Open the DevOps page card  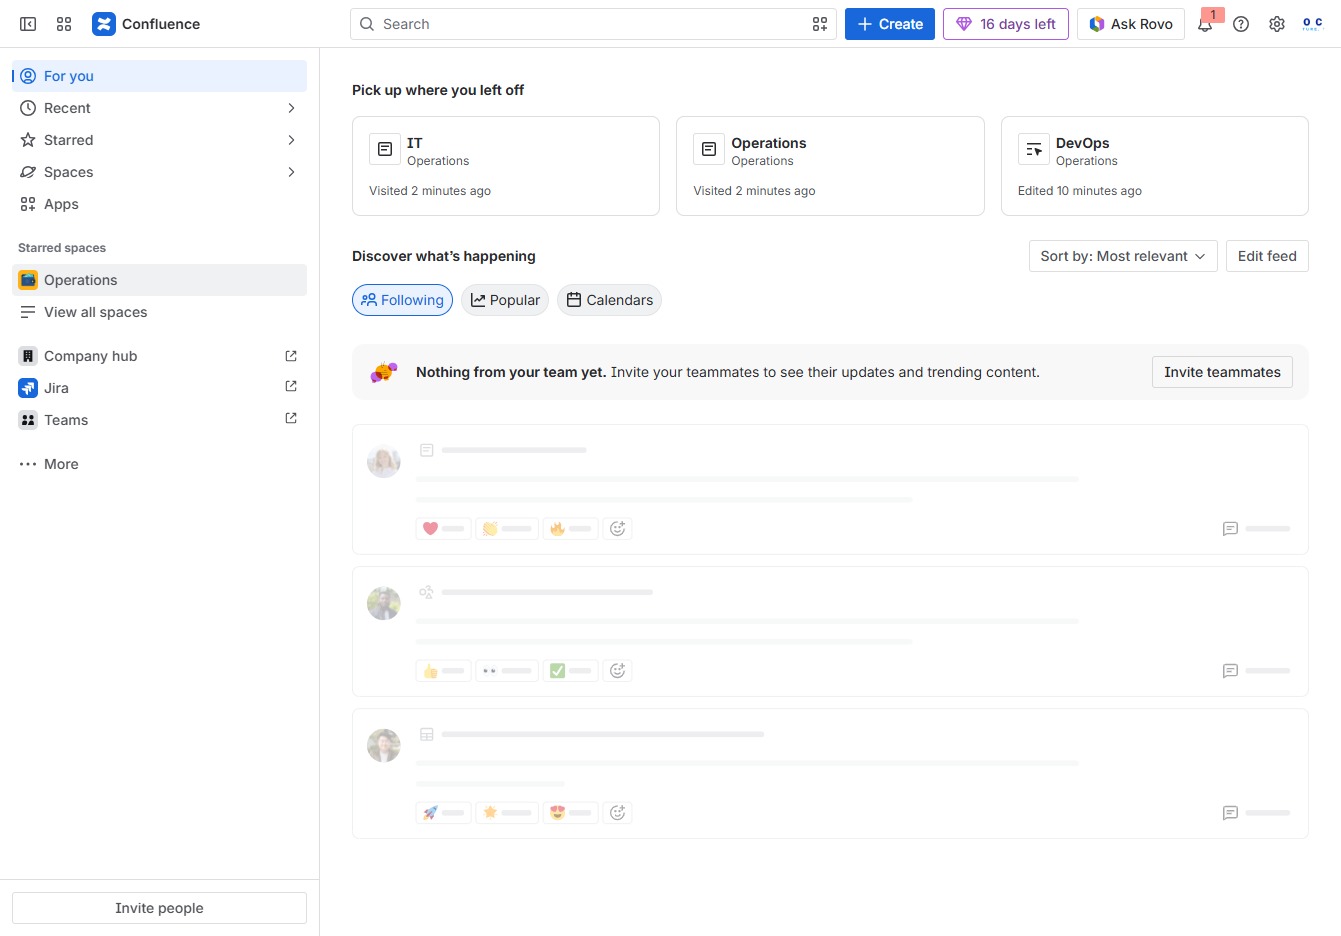pos(1155,166)
